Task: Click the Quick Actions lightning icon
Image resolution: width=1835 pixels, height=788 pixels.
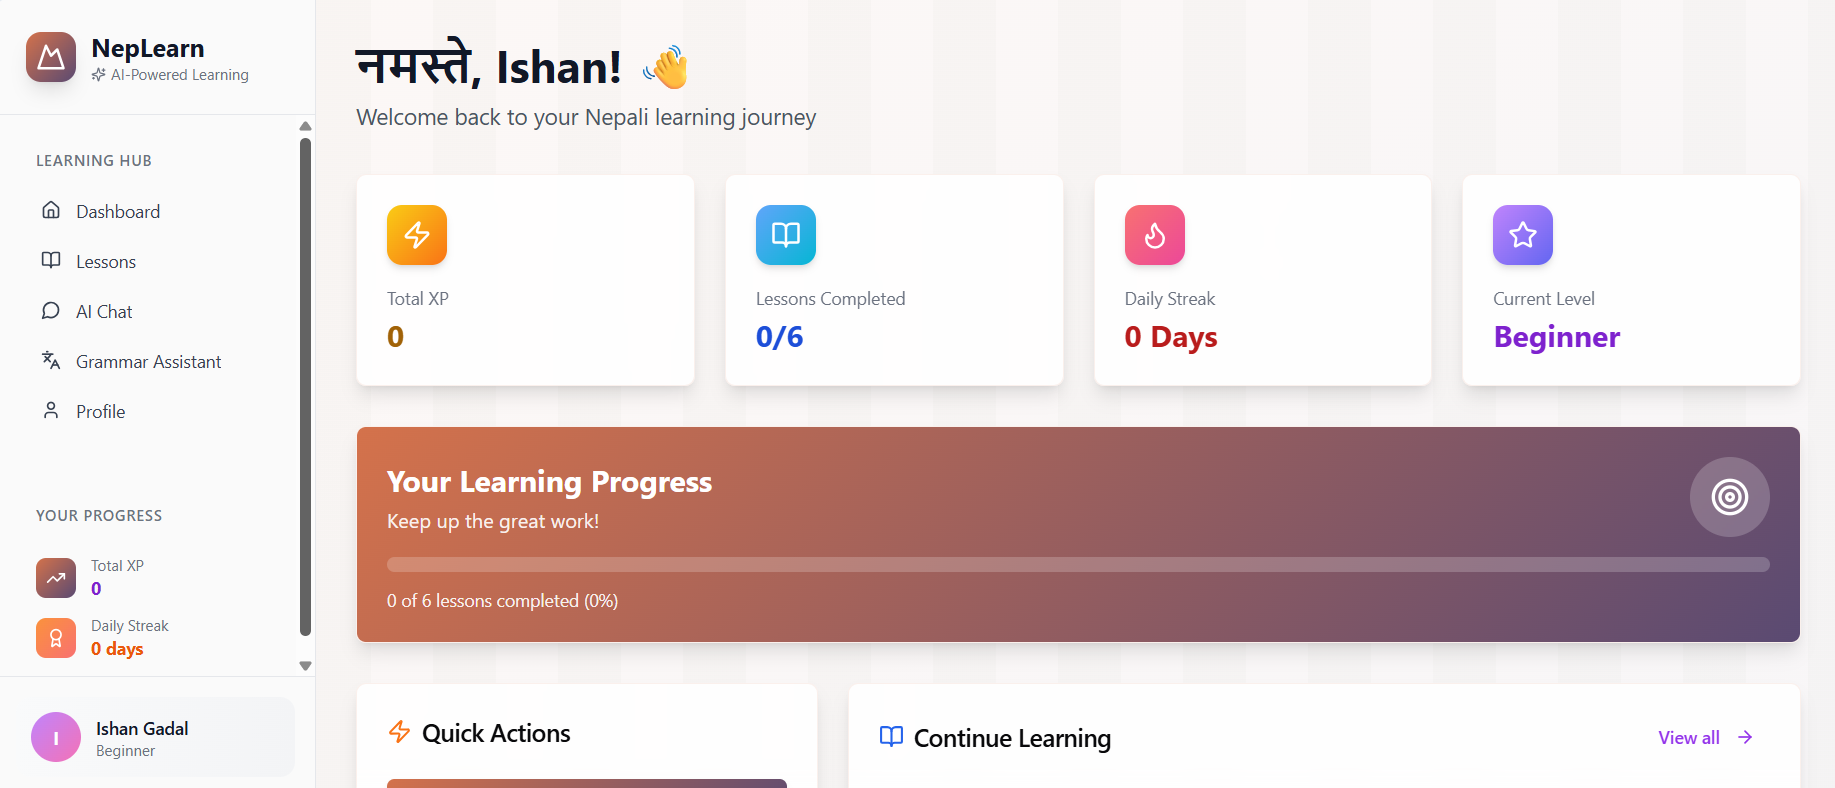Action: pos(400,732)
